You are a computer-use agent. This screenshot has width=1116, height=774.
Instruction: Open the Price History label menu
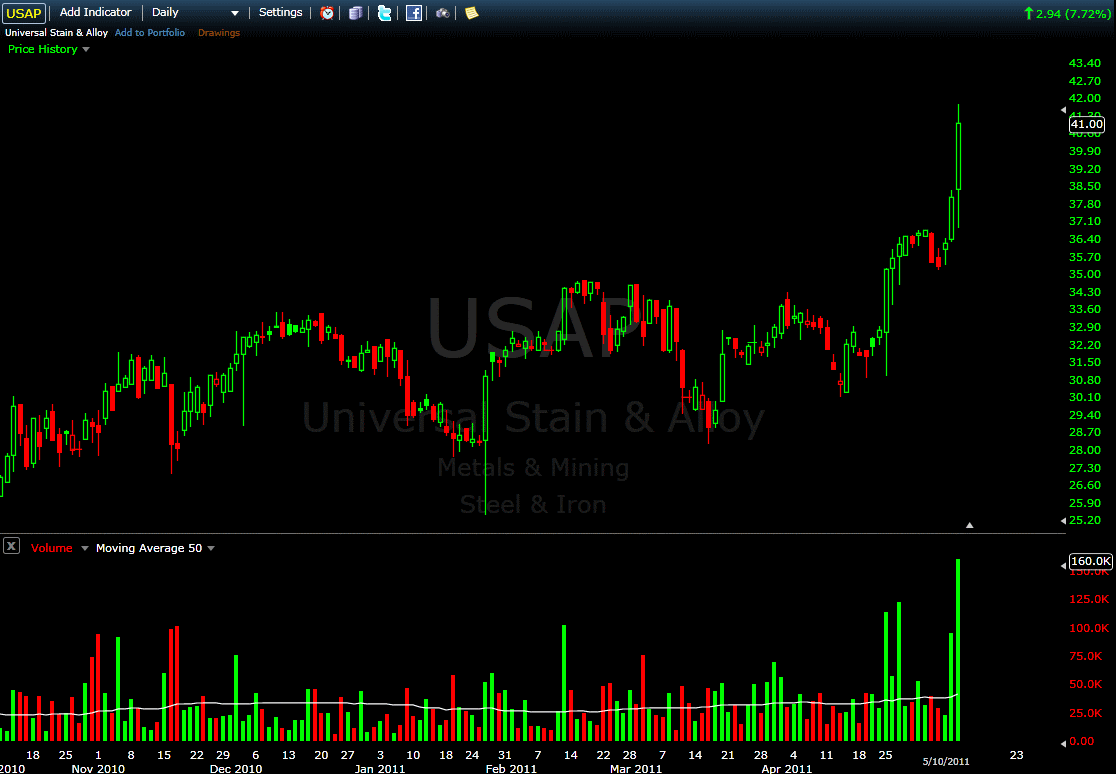coord(43,49)
